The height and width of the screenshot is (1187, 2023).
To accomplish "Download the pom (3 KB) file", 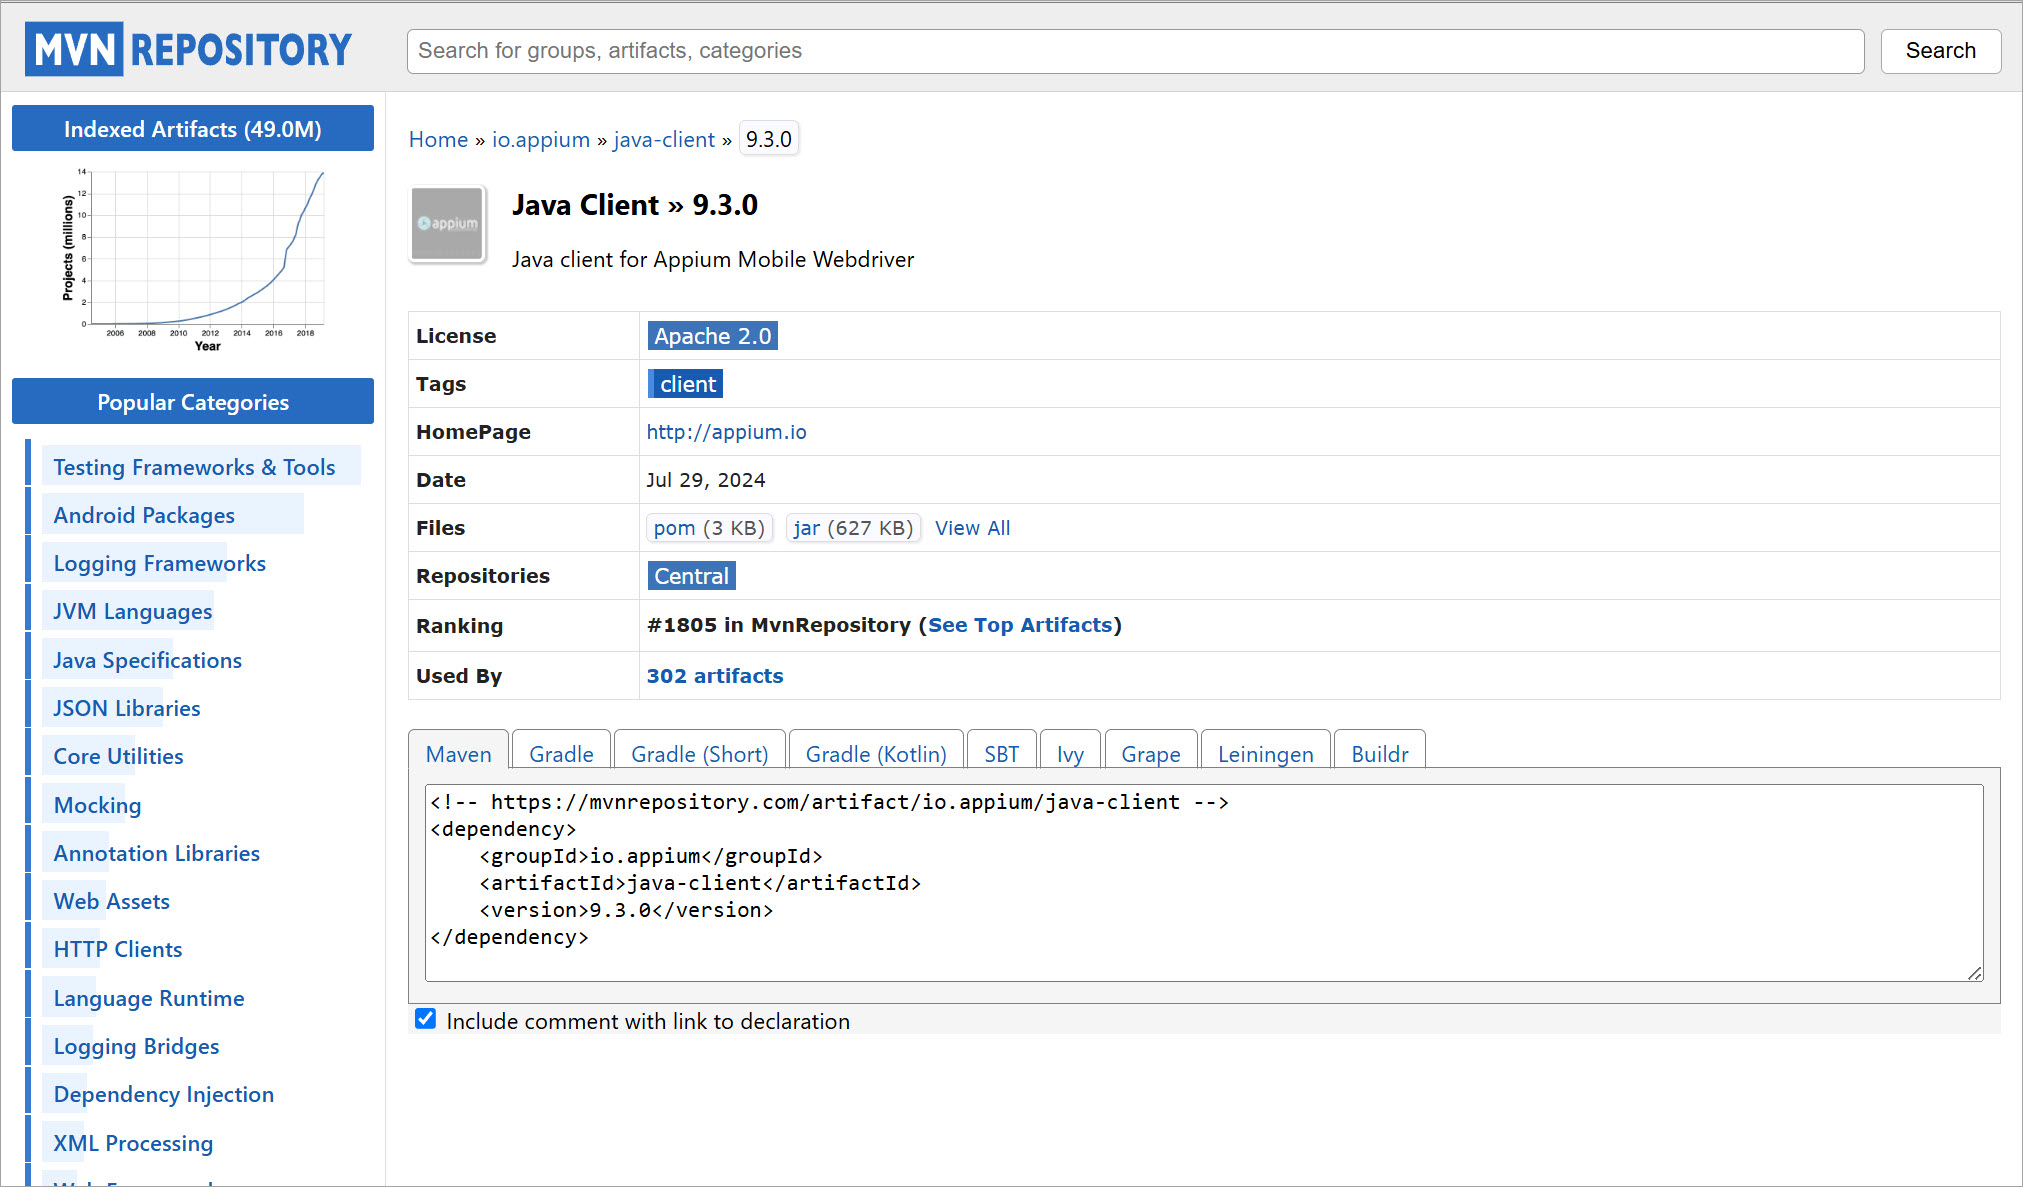I will [x=709, y=528].
